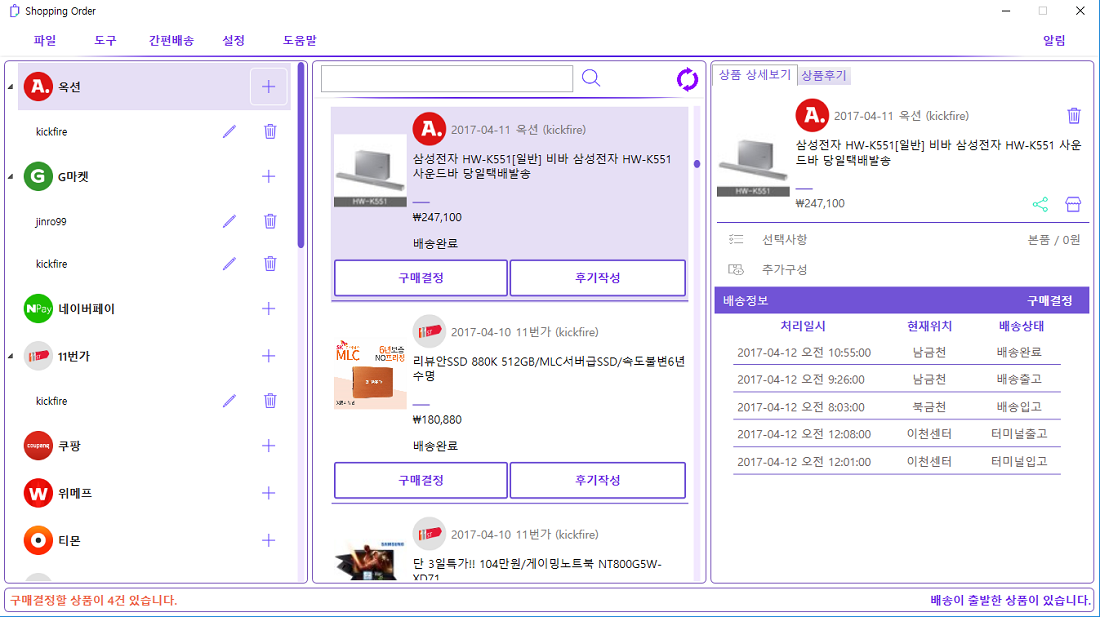Share the HW-K551 product

point(1040,204)
